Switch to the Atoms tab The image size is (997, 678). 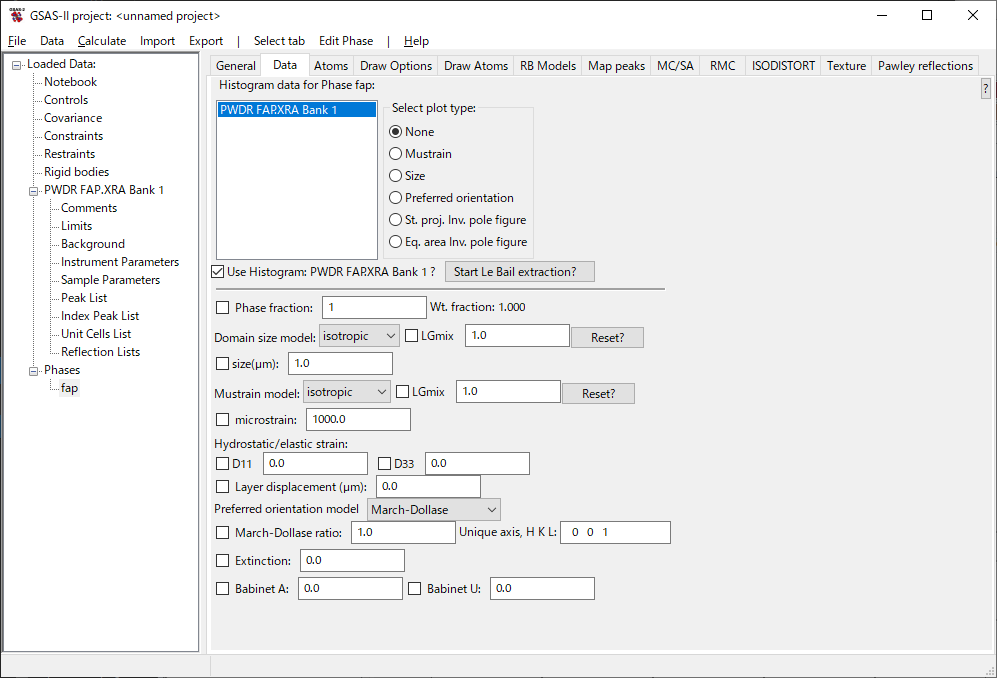coord(331,66)
